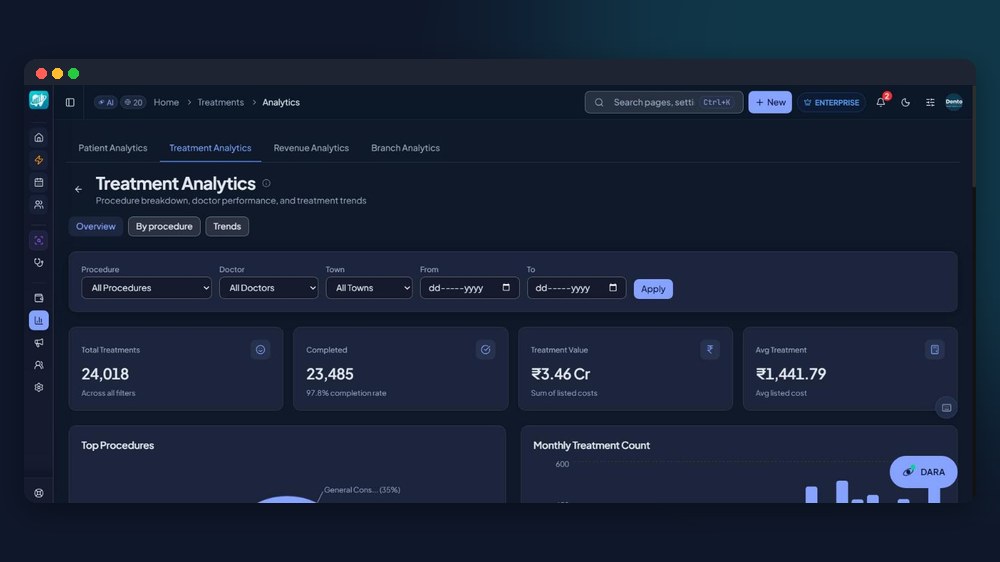Image resolution: width=1000 pixels, height=562 pixels.
Task: Open the All Doctors dropdown
Action: pos(268,288)
